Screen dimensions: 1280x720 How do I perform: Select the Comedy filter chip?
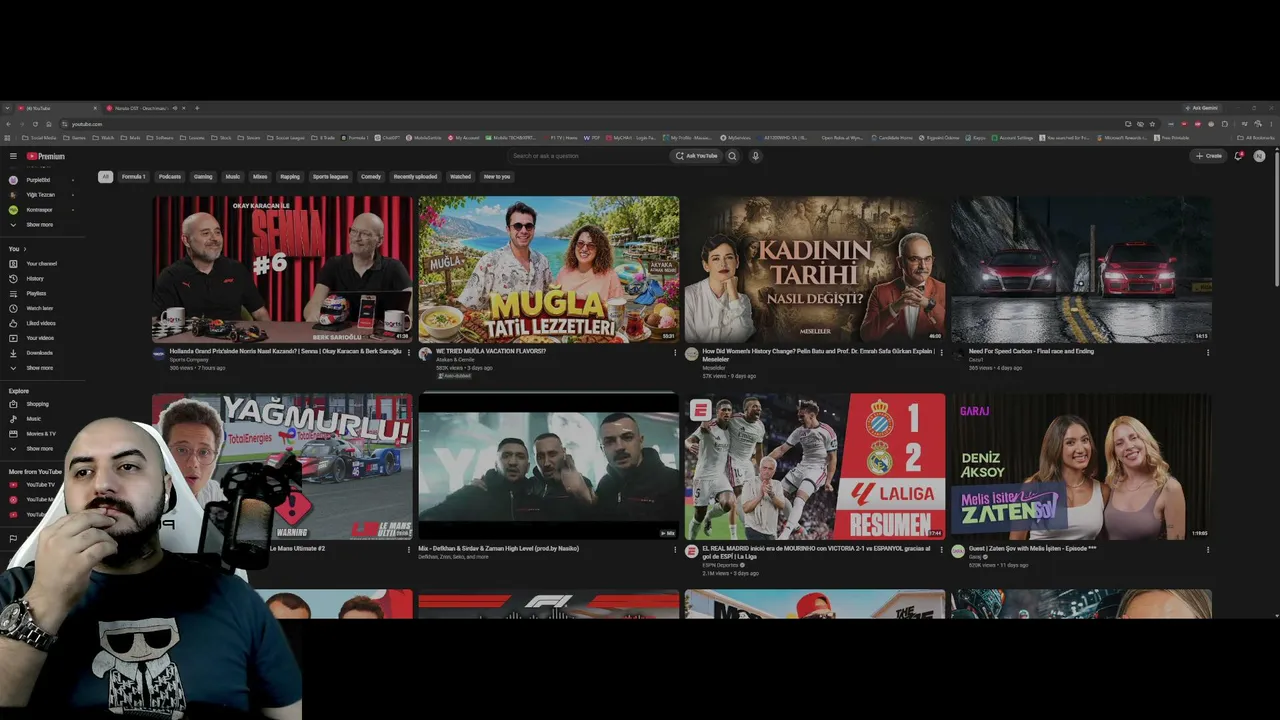[x=371, y=177]
